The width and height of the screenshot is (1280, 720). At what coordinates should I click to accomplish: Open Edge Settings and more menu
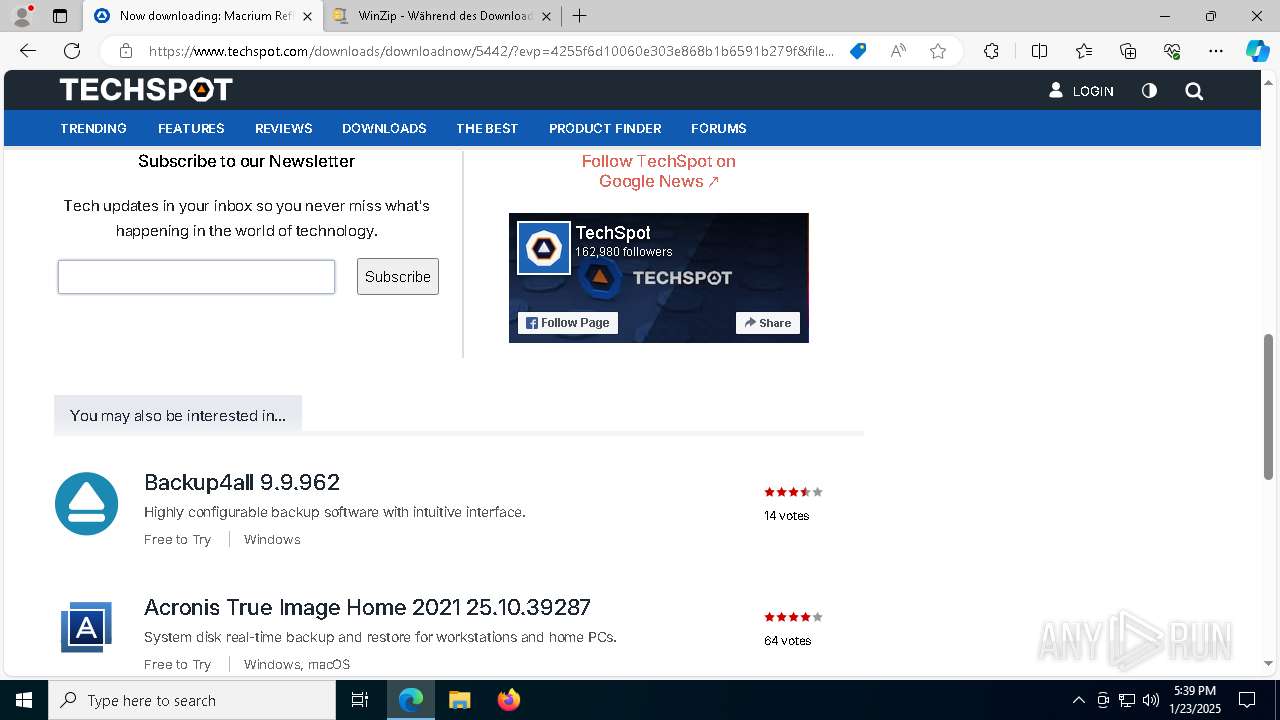(x=1216, y=51)
